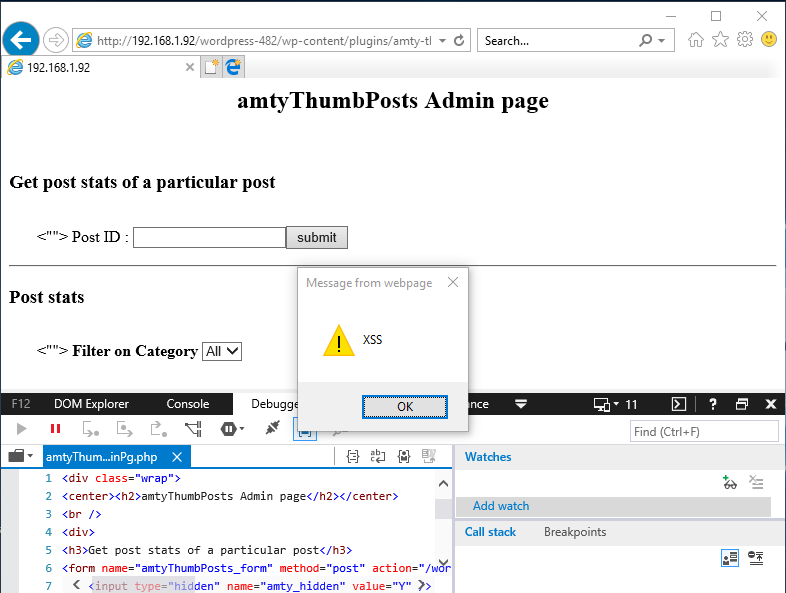The height and width of the screenshot is (593, 786).
Task: Close the amtyThum...inPg.php file tab
Action: (177, 457)
